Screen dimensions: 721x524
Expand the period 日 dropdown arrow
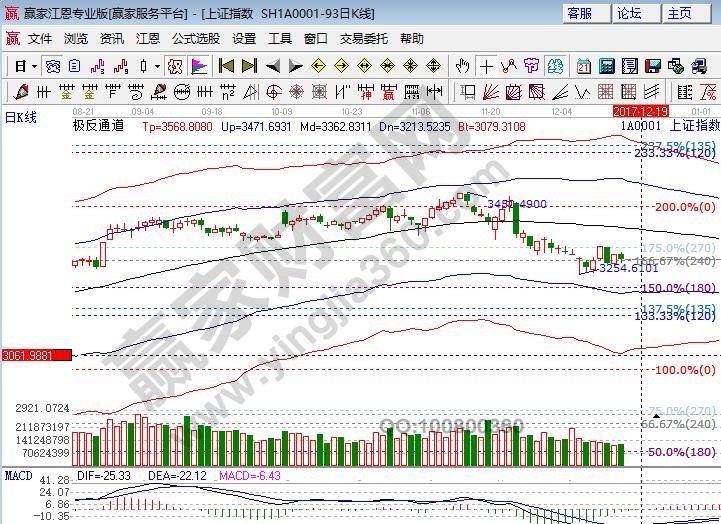click(34, 66)
